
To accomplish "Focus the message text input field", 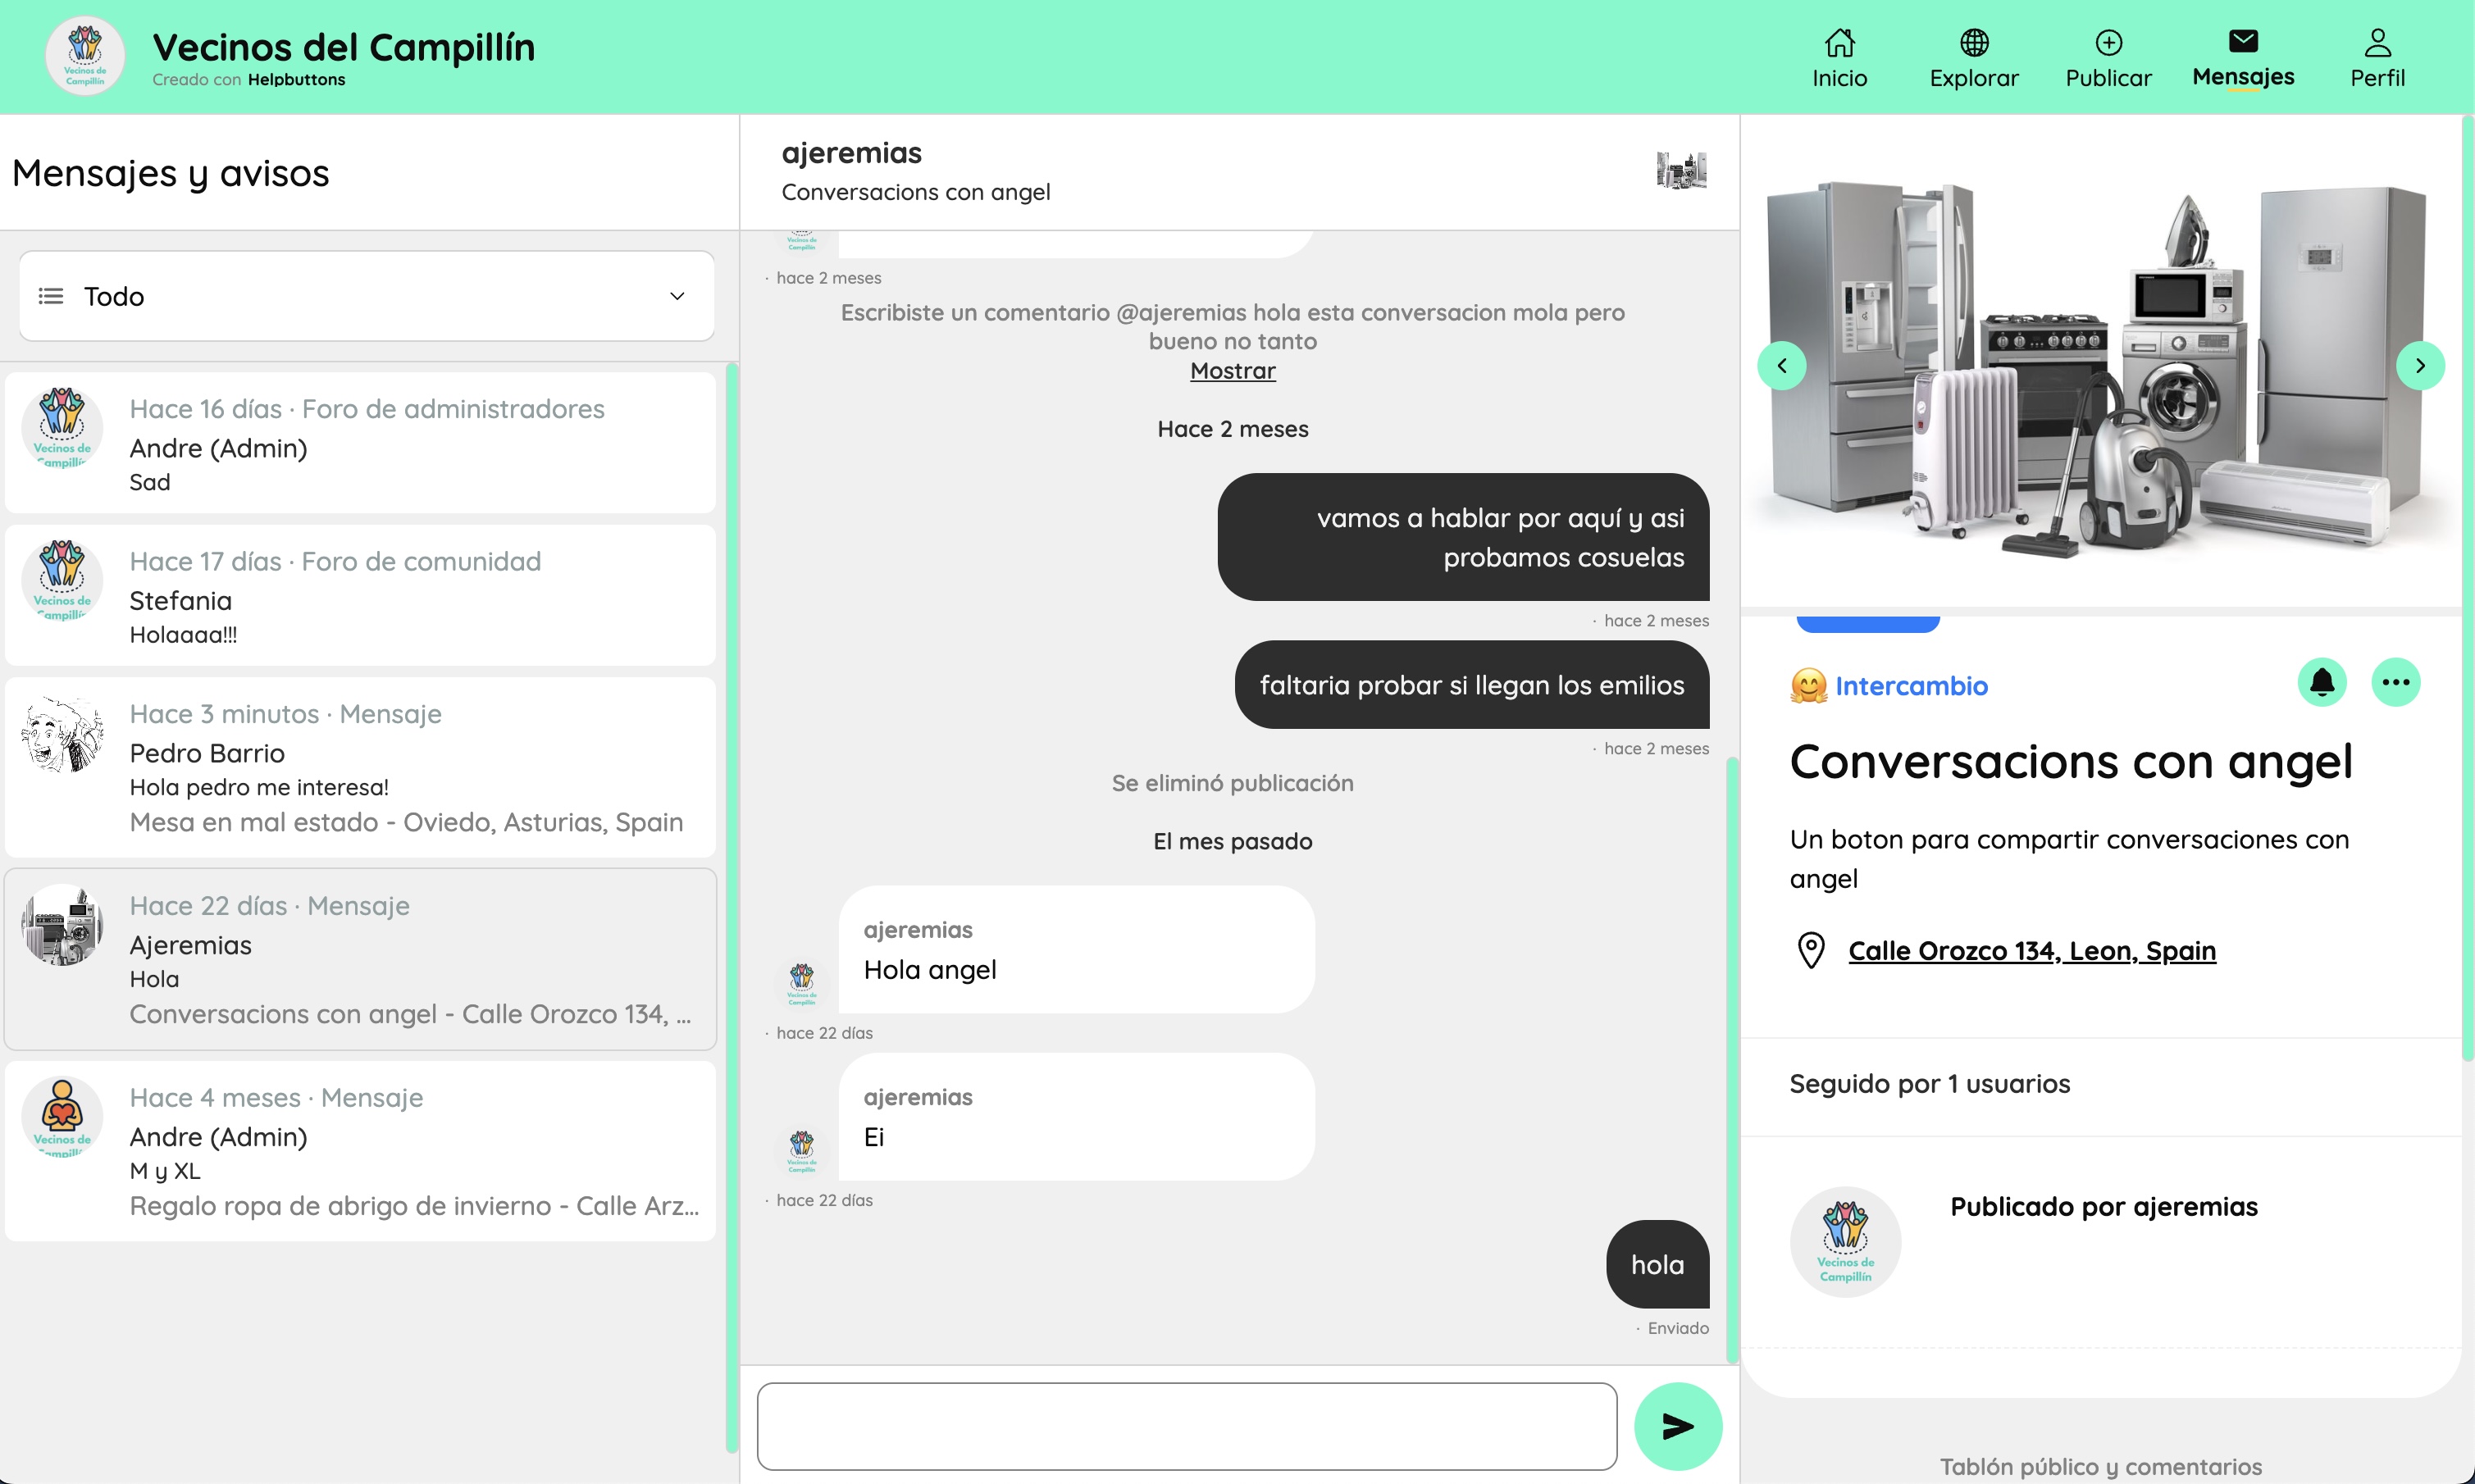I will coord(1187,1426).
